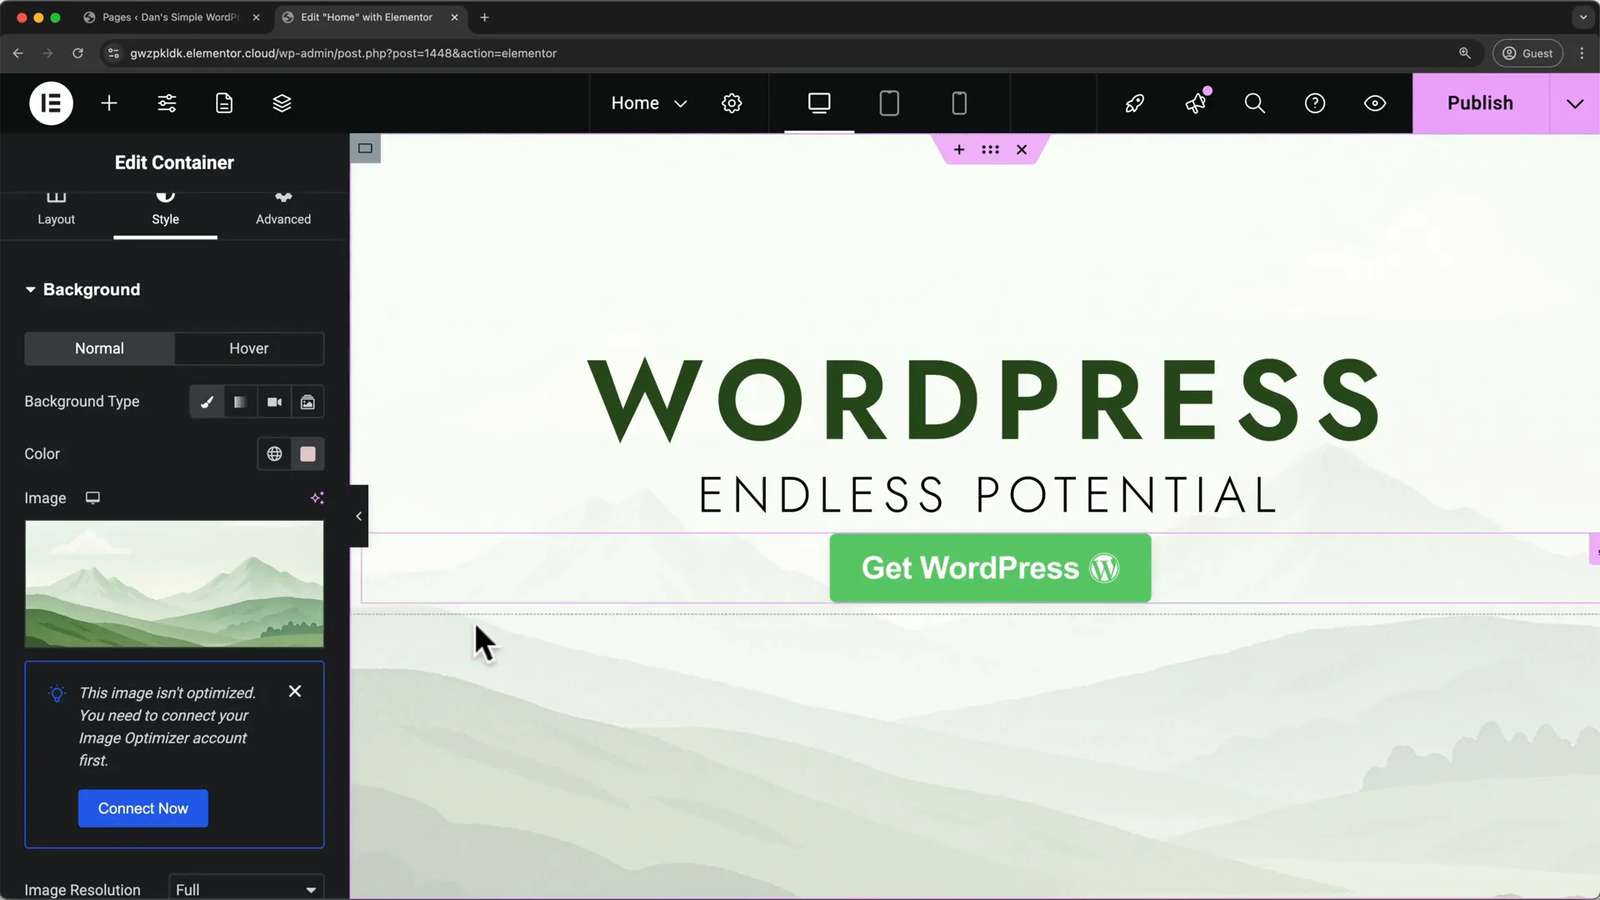Select classic brush background type

pos(207,402)
